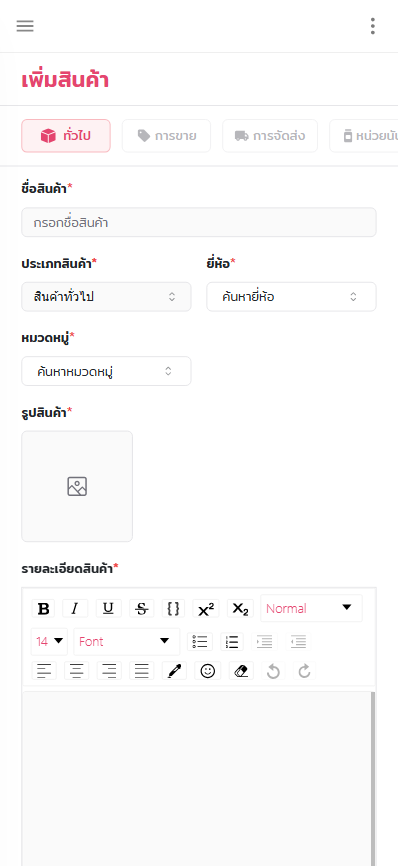Screen dimensions: 398x866
Task: Open the font size 14 dropdown
Action: click(x=49, y=641)
